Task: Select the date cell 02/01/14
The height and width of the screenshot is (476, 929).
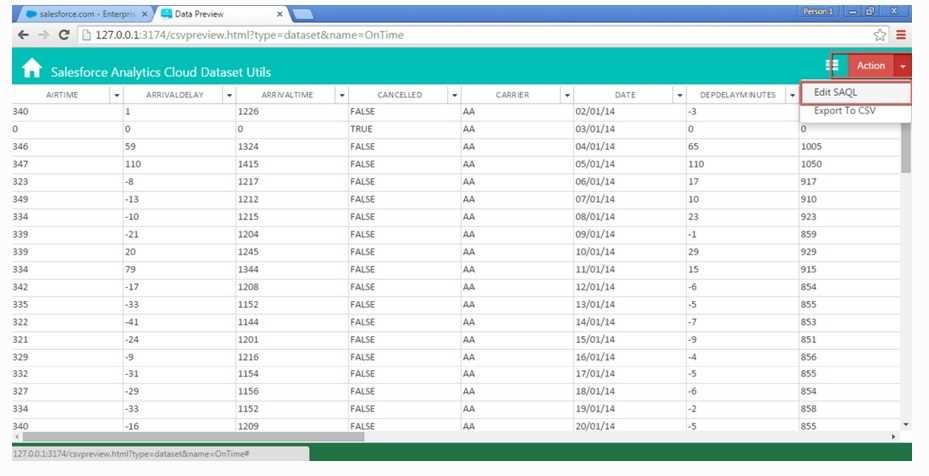Action: click(630, 111)
